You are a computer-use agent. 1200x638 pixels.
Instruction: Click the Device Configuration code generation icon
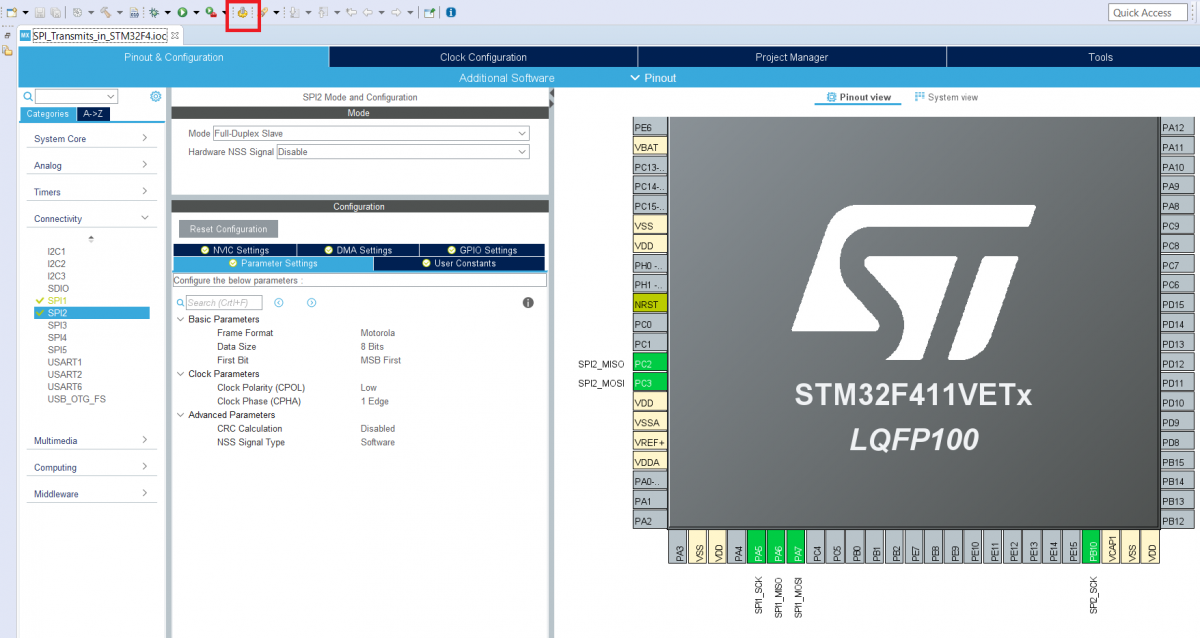click(242, 12)
